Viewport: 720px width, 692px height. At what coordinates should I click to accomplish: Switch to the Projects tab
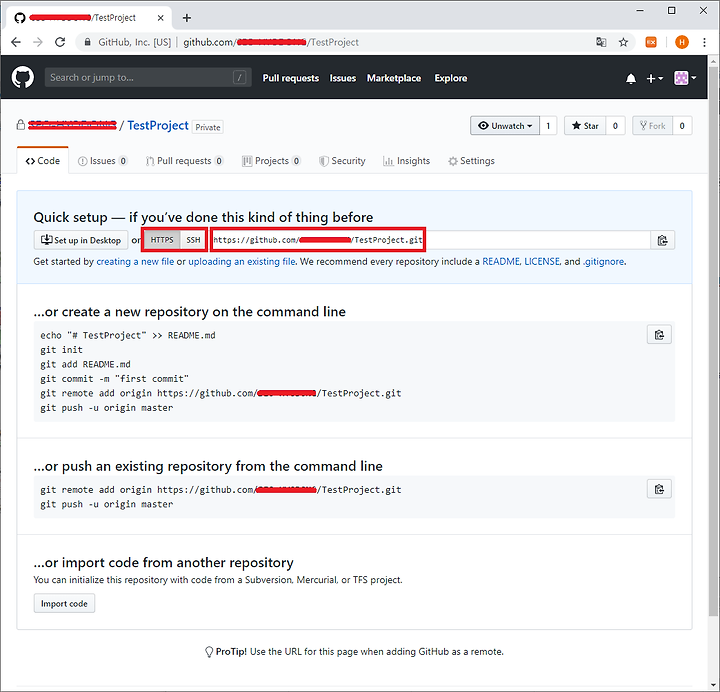pyautogui.click(x=271, y=161)
